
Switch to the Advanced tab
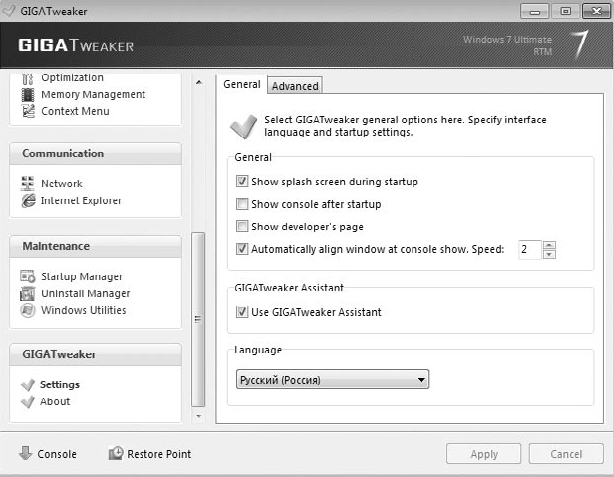click(295, 86)
